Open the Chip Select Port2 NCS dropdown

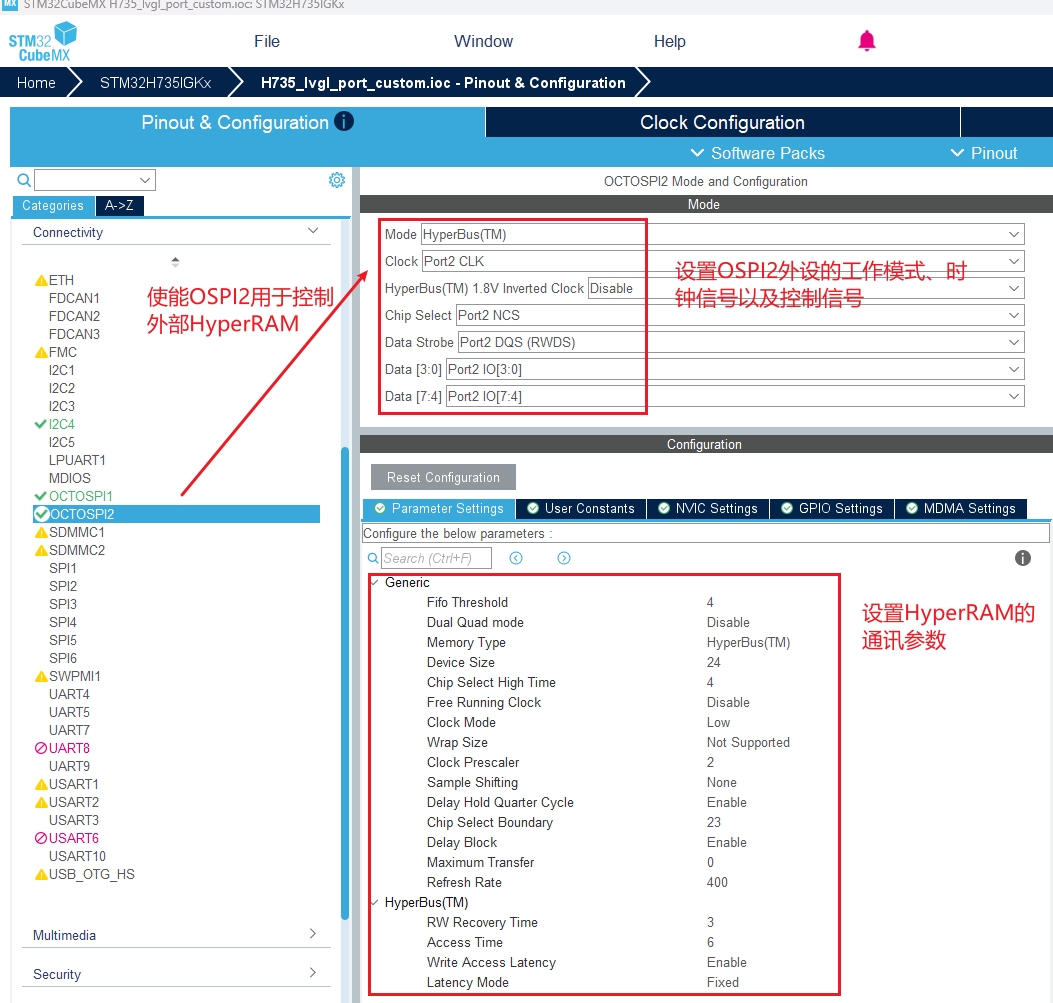(740, 315)
